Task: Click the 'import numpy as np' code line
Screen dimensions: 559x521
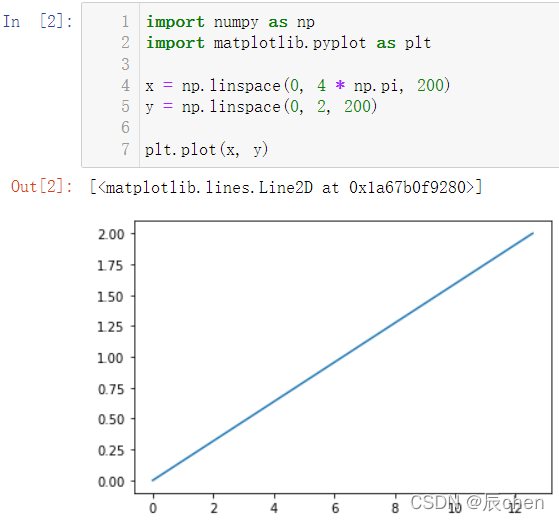Action: point(230,22)
